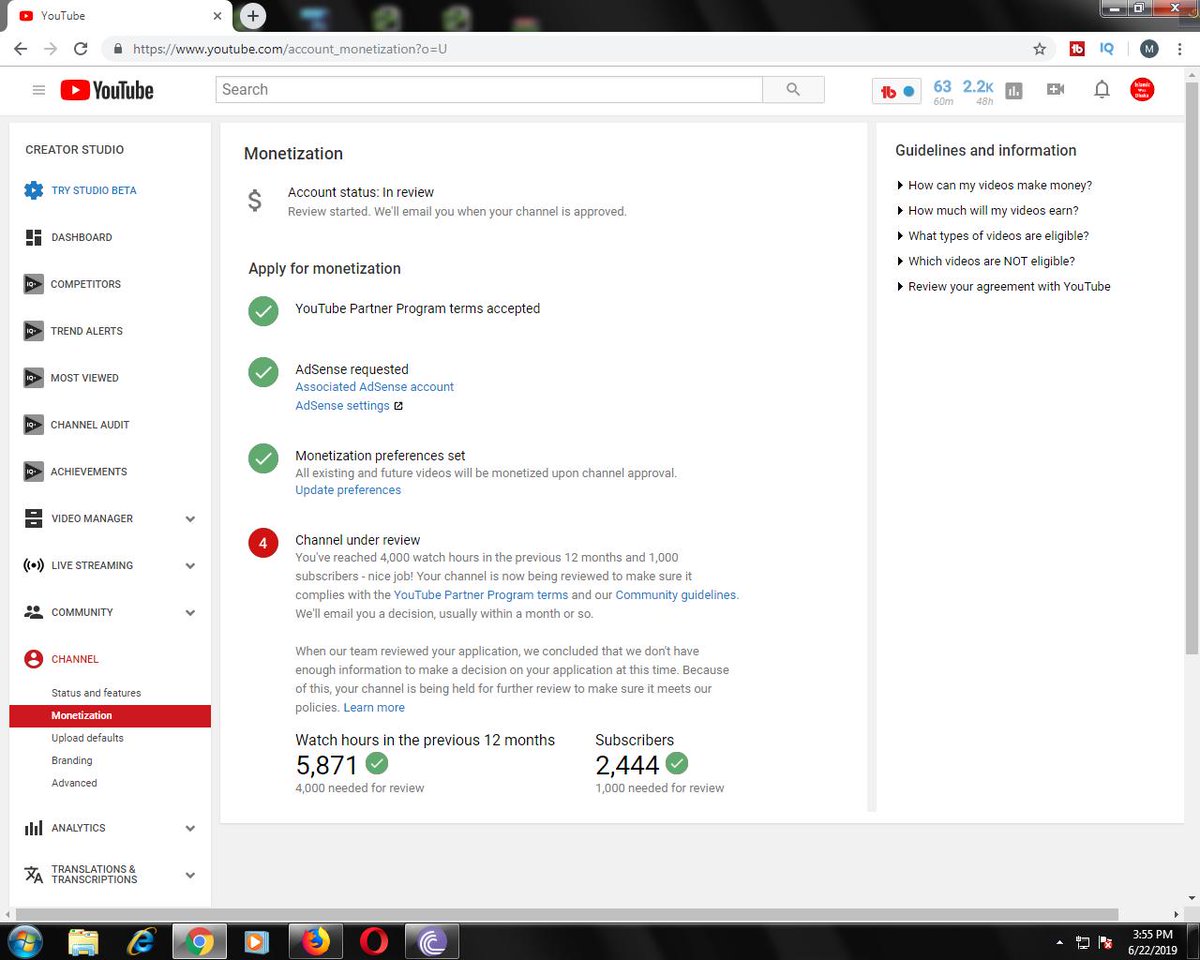Click the search magnifier button
The image size is (1200, 960).
coord(793,89)
